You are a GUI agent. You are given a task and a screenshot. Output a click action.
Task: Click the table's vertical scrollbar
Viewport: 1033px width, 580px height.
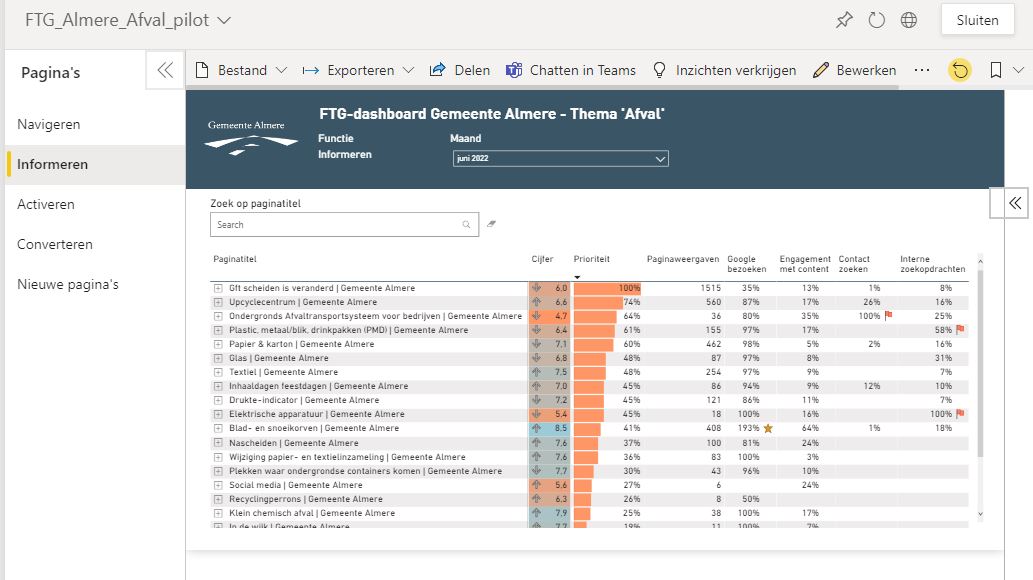tap(980, 362)
